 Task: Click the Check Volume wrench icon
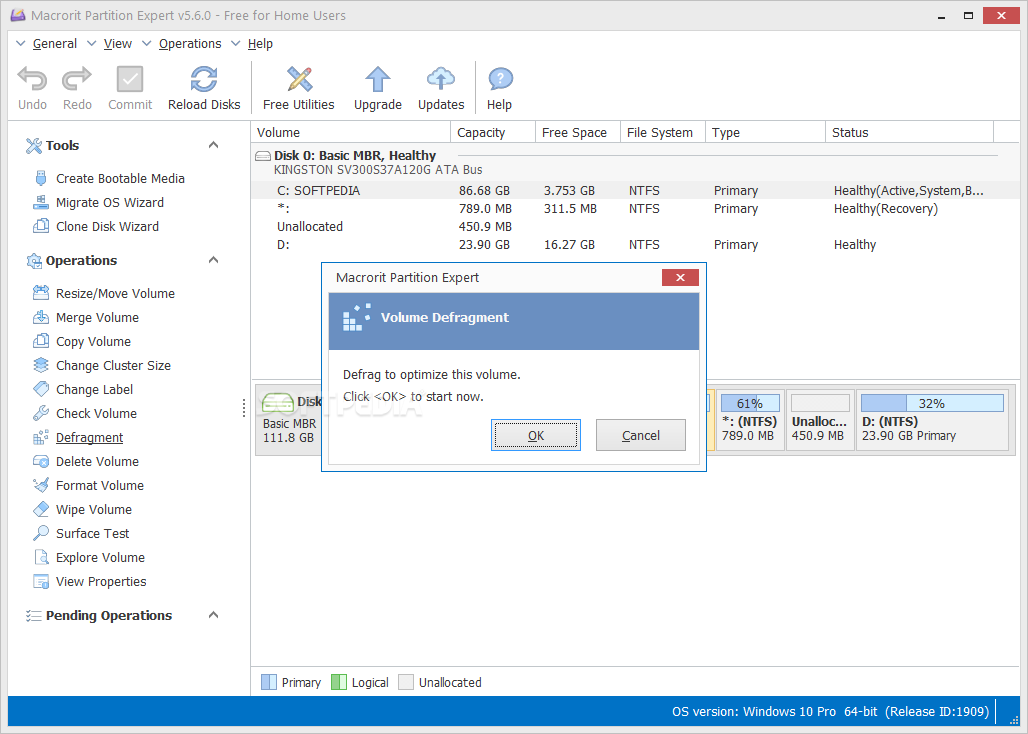pos(41,413)
